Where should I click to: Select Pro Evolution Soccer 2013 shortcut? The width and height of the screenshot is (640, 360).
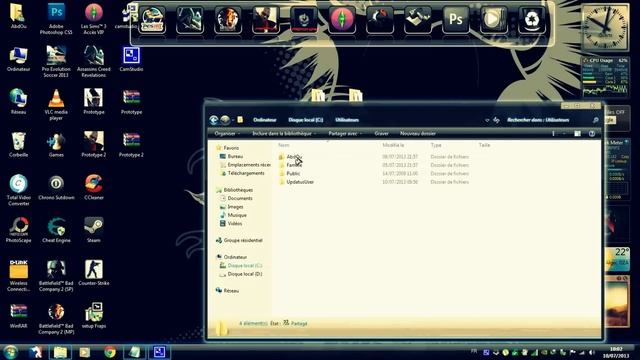(56, 62)
